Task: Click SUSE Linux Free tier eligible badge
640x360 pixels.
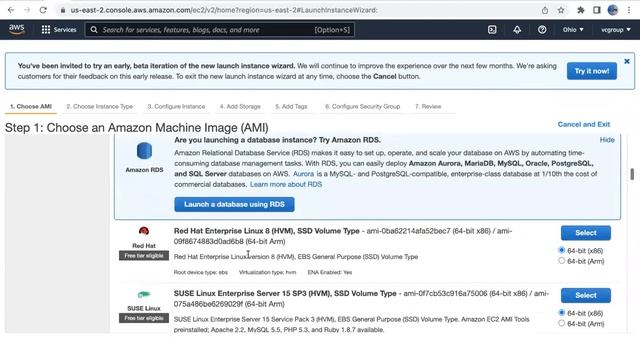Action: 144,318
